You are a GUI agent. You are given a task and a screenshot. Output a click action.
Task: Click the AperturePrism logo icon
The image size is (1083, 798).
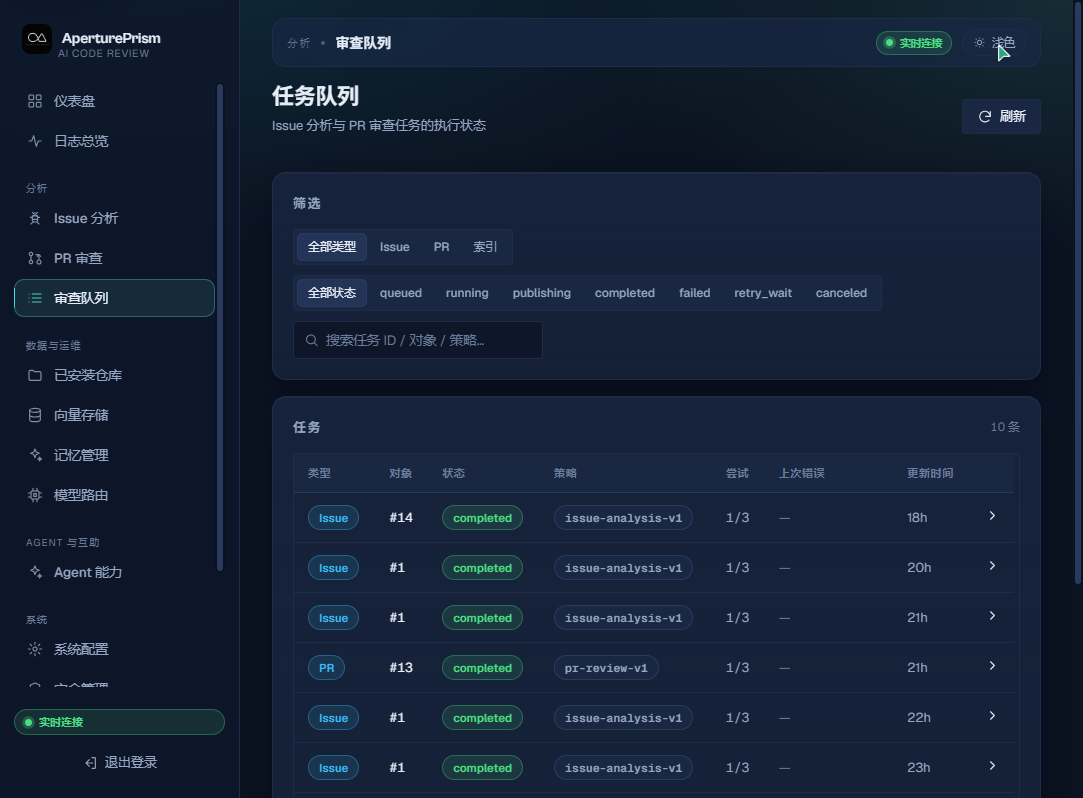(x=37, y=39)
